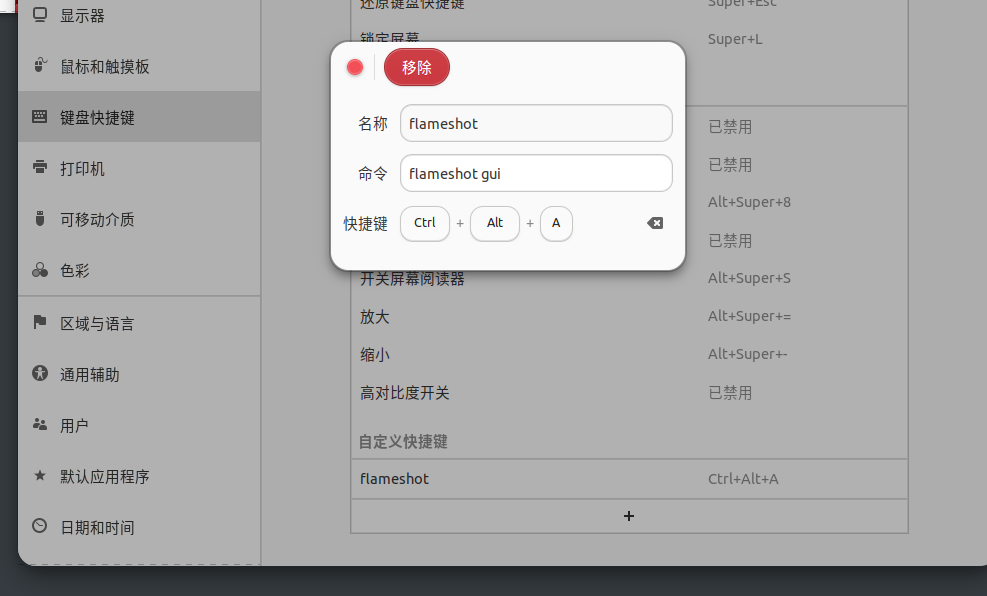Click 已禁用 value in 高对比度开关 row
The height and width of the screenshot is (596, 987).
(x=730, y=393)
